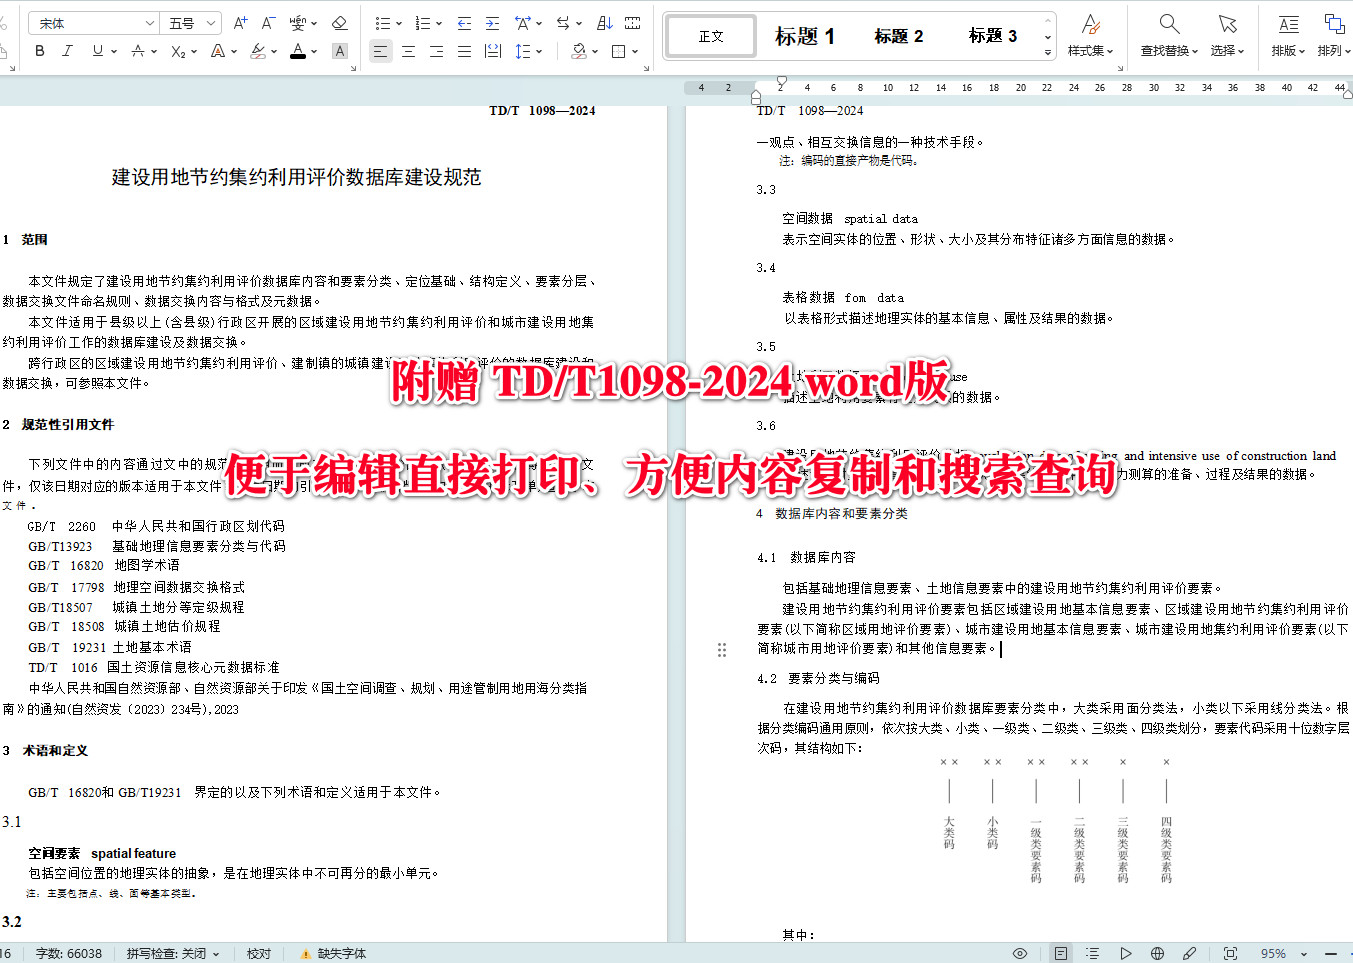Justify the paragraph text

point(465,51)
